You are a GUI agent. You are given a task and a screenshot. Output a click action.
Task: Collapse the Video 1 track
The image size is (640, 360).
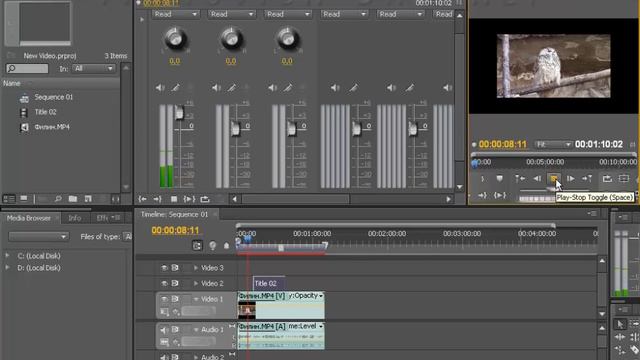(x=196, y=299)
